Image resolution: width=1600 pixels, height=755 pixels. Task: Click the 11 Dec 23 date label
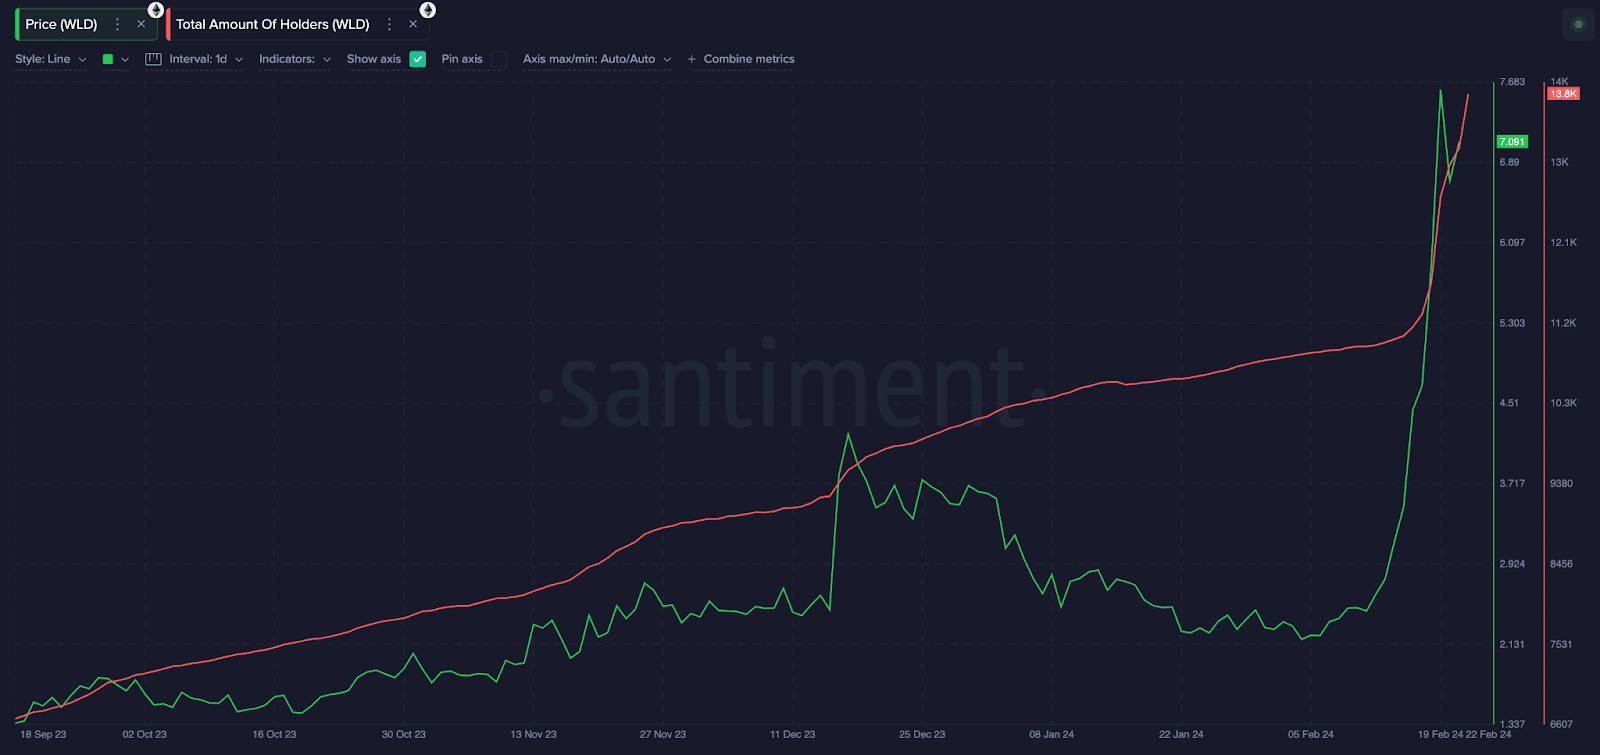(792, 734)
